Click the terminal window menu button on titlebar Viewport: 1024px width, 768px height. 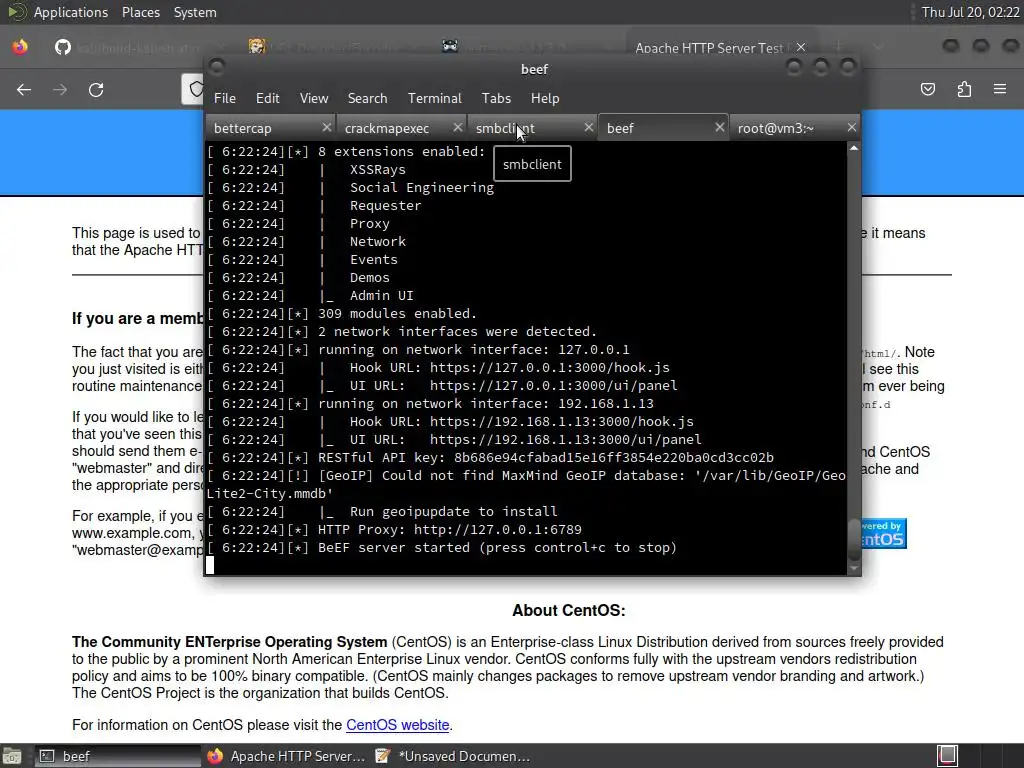tap(217, 67)
